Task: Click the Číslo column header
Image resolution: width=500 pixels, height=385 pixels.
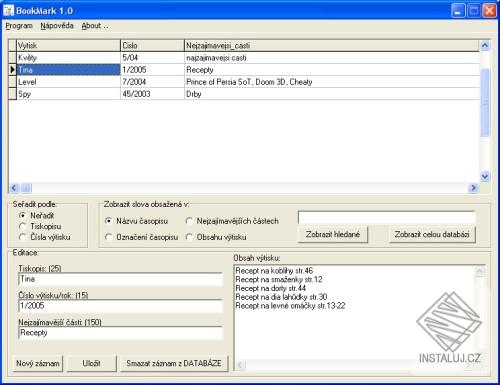Action: (x=152, y=45)
